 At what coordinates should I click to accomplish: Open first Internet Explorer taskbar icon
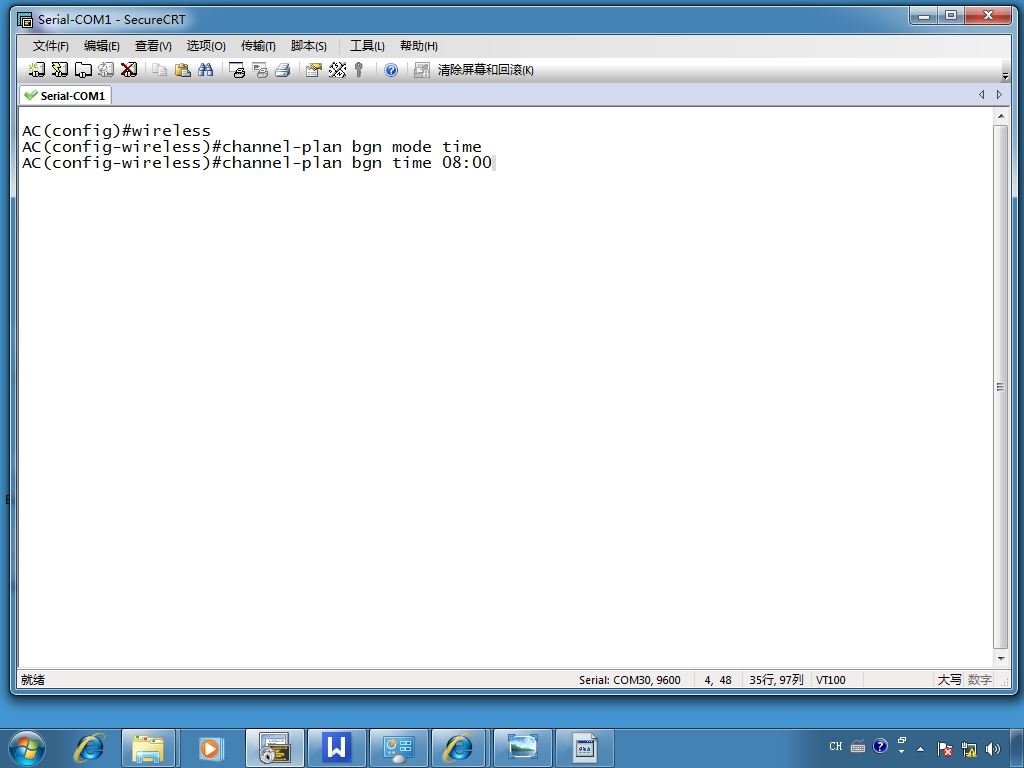(x=89, y=748)
